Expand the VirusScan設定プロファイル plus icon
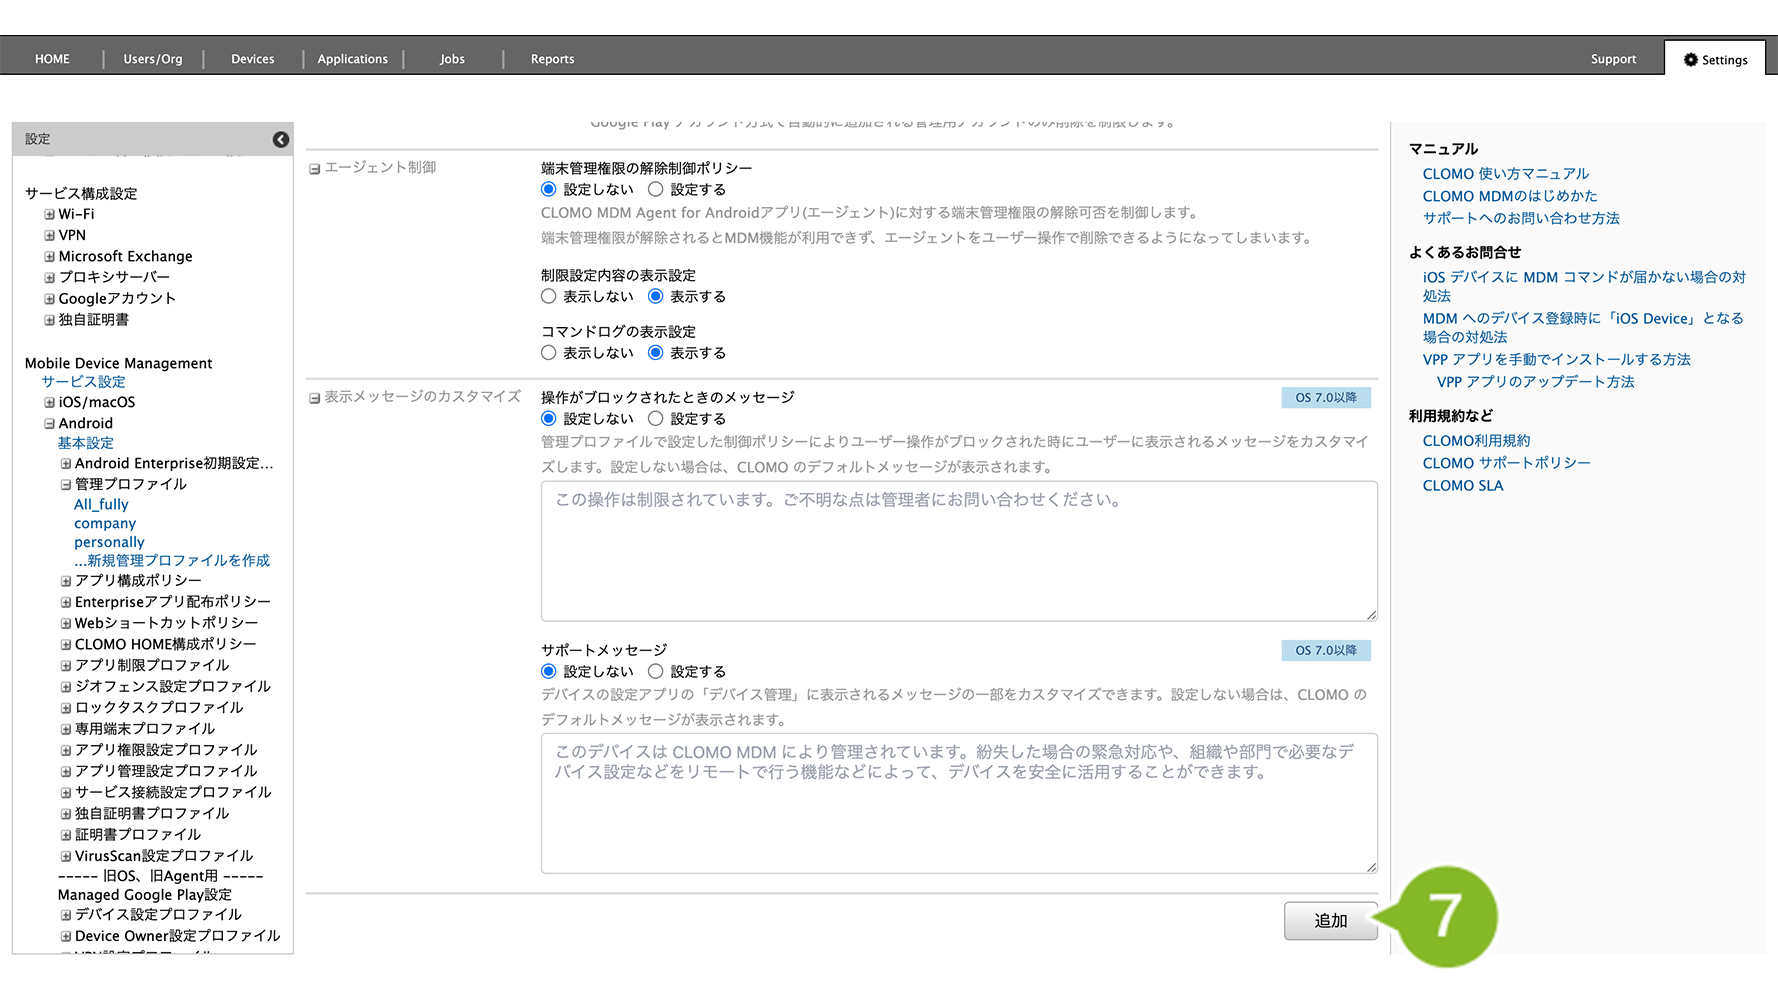Screen dimensions: 1778x1000 pos(66,856)
